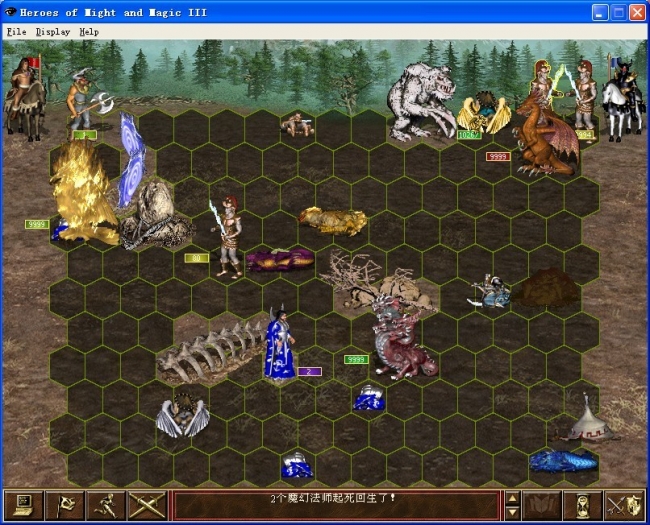Click the dead gold dragon corpse

tap(333, 221)
